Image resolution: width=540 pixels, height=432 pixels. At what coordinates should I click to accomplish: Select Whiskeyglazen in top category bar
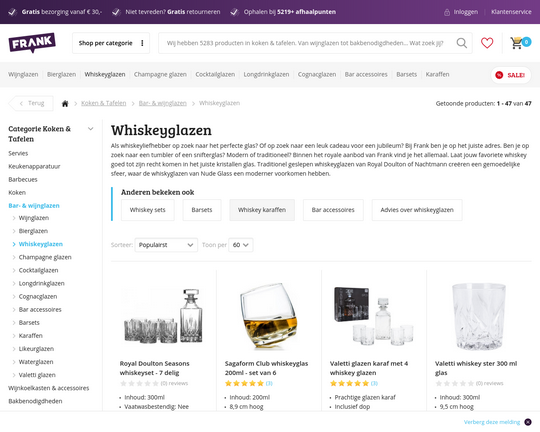pos(105,74)
